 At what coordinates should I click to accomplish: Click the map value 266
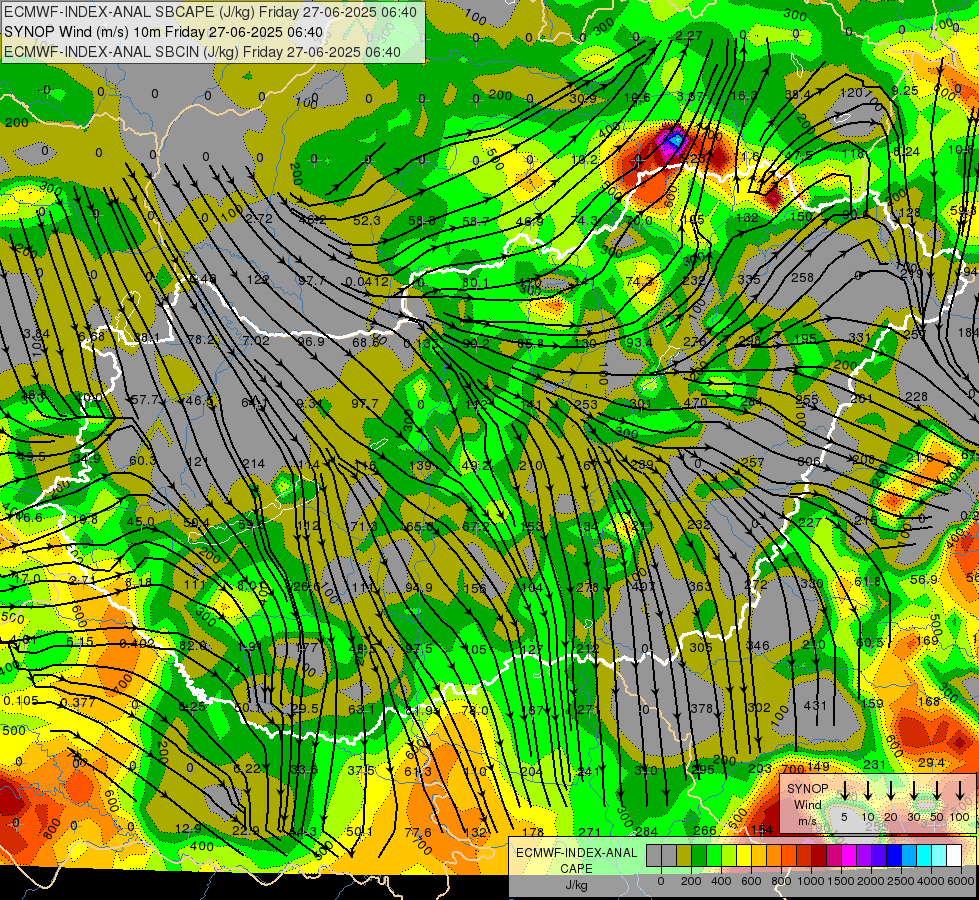click(x=705, y=830)
